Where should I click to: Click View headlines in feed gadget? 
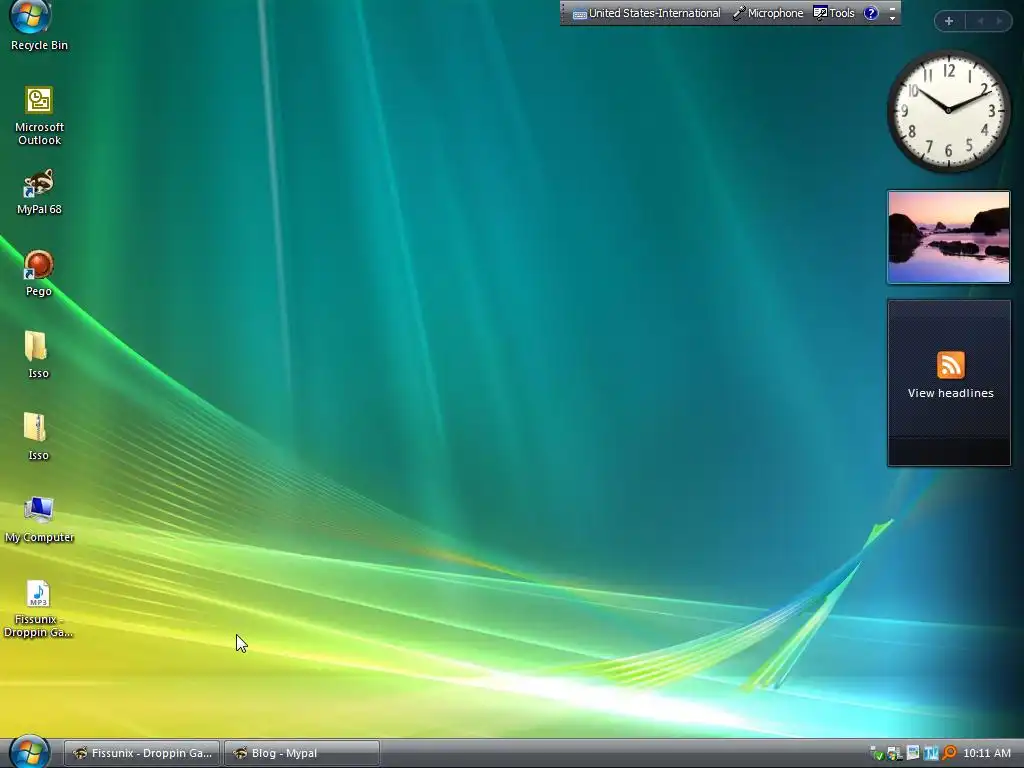tap(950, 393)
